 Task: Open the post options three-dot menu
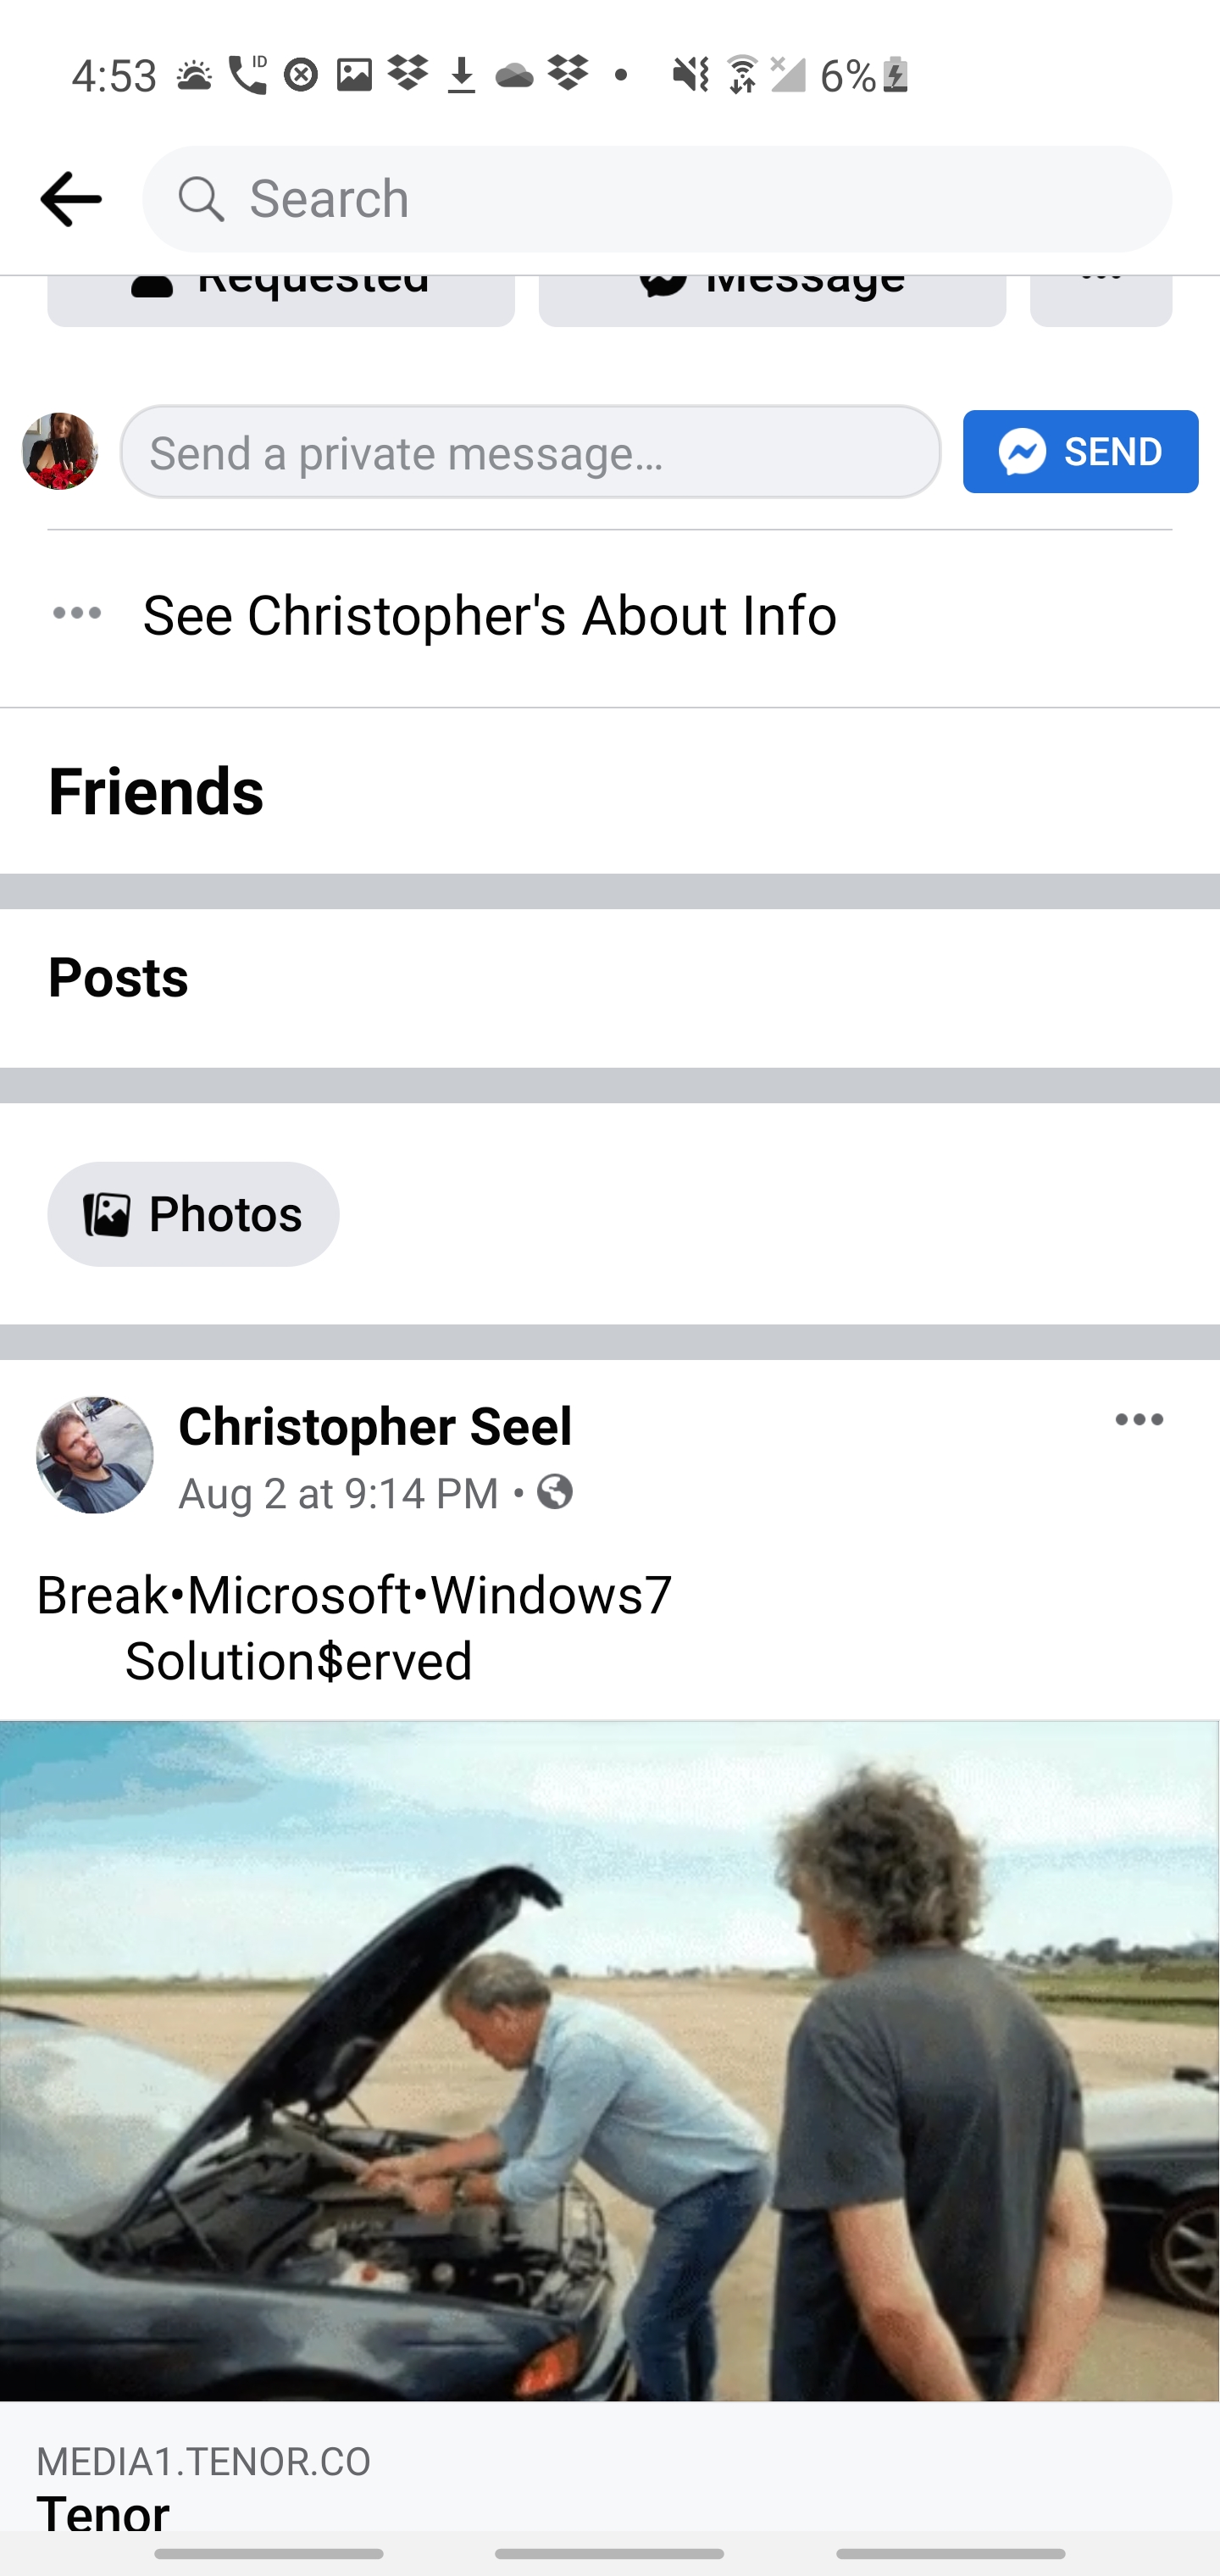coord(1138,1420)
